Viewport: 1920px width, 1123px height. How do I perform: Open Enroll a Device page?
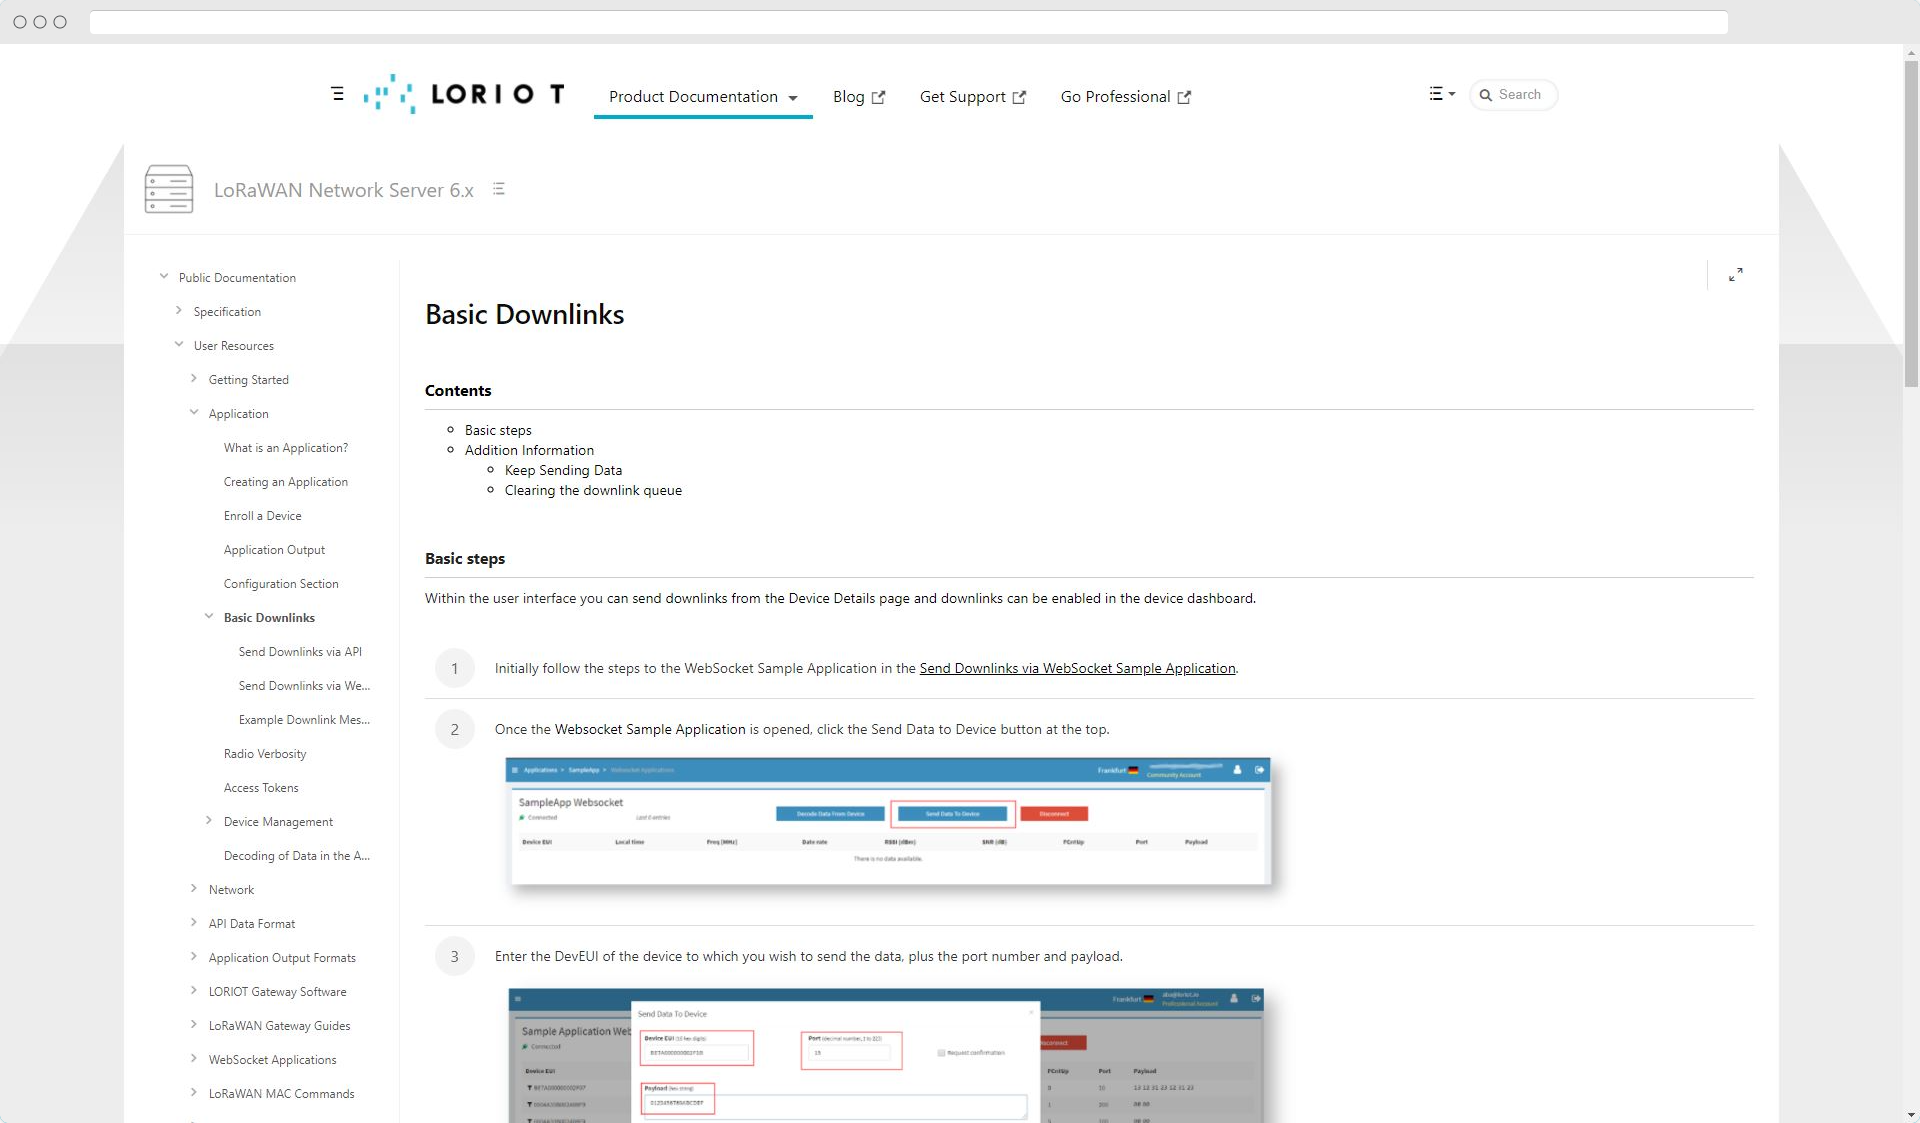[x=262, y=516]
